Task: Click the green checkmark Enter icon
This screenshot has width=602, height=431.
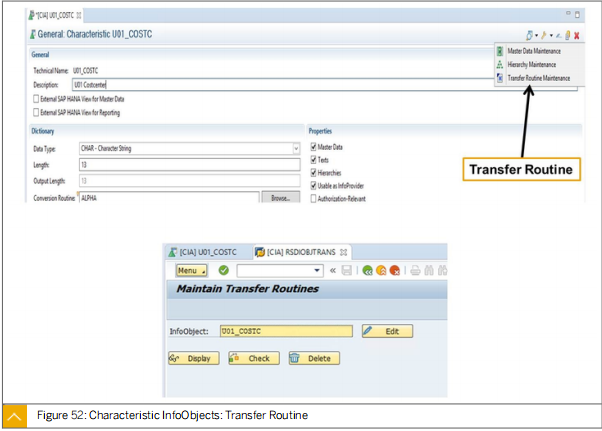Action: coord(223,271)
